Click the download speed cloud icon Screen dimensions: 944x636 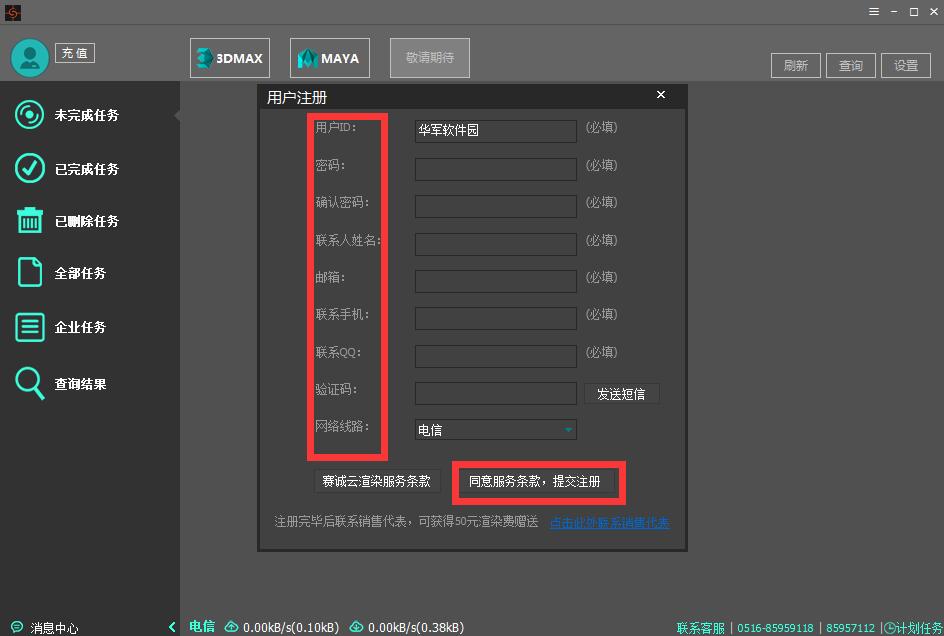tap(356, 626)
